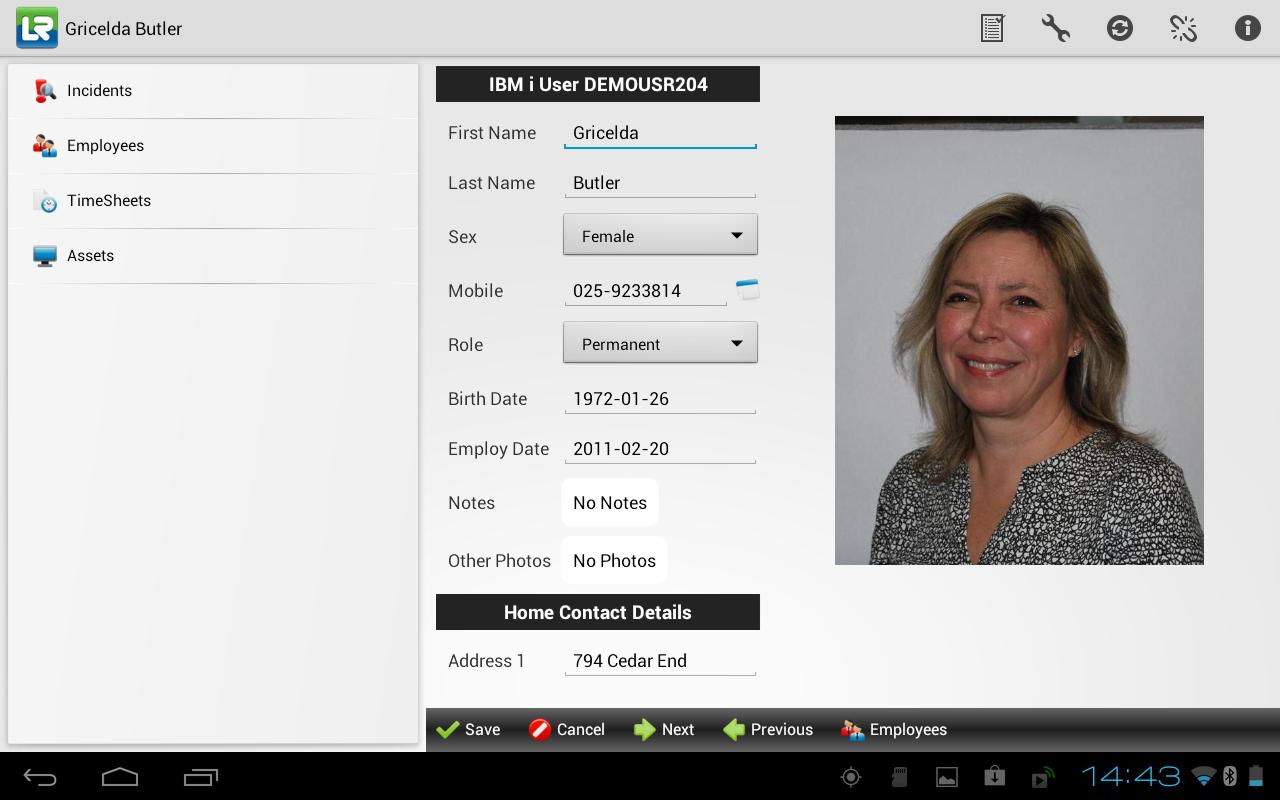Select TimeSheets from the left sidebar
1280x800 pixels.
tap(108, 201)
